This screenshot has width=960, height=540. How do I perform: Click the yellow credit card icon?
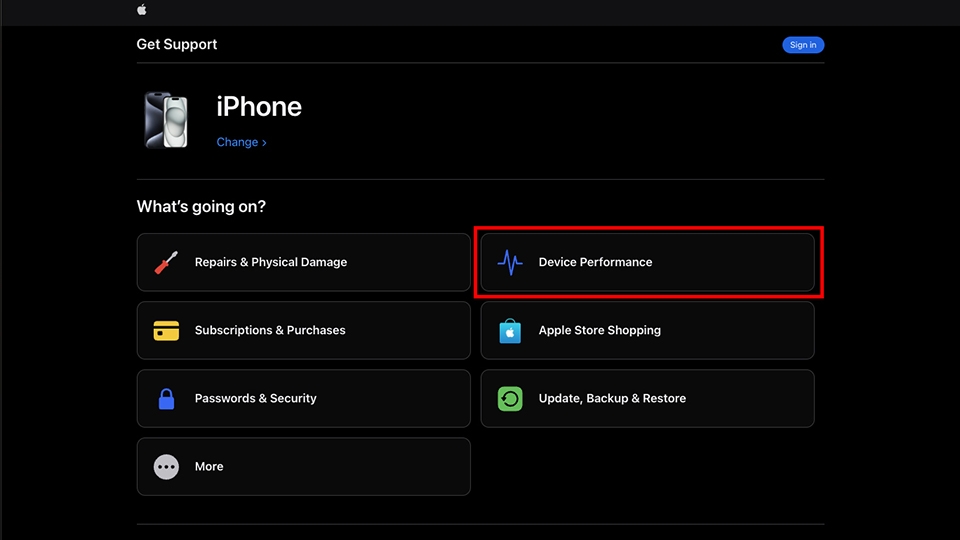(166, 331)
